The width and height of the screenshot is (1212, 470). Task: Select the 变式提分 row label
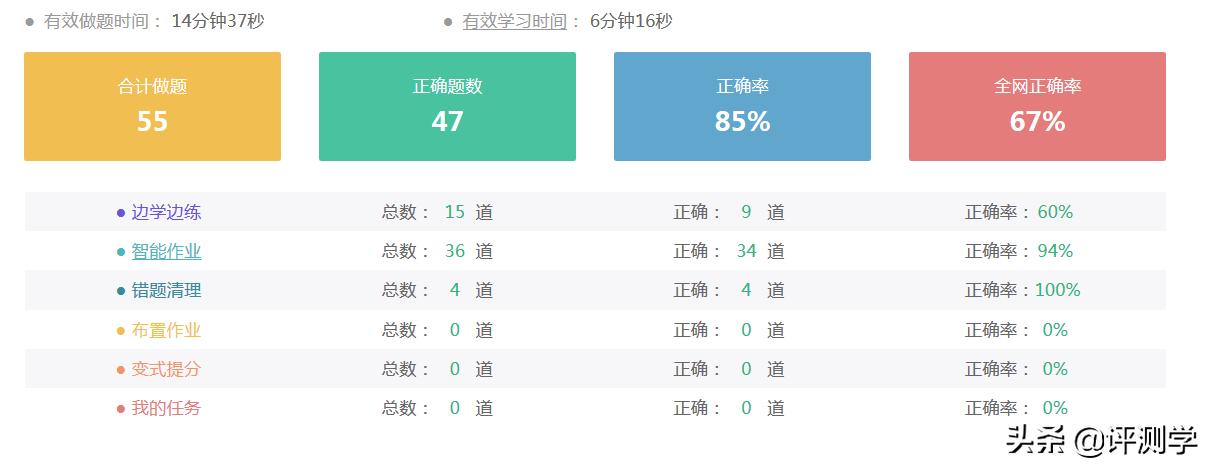166,369
